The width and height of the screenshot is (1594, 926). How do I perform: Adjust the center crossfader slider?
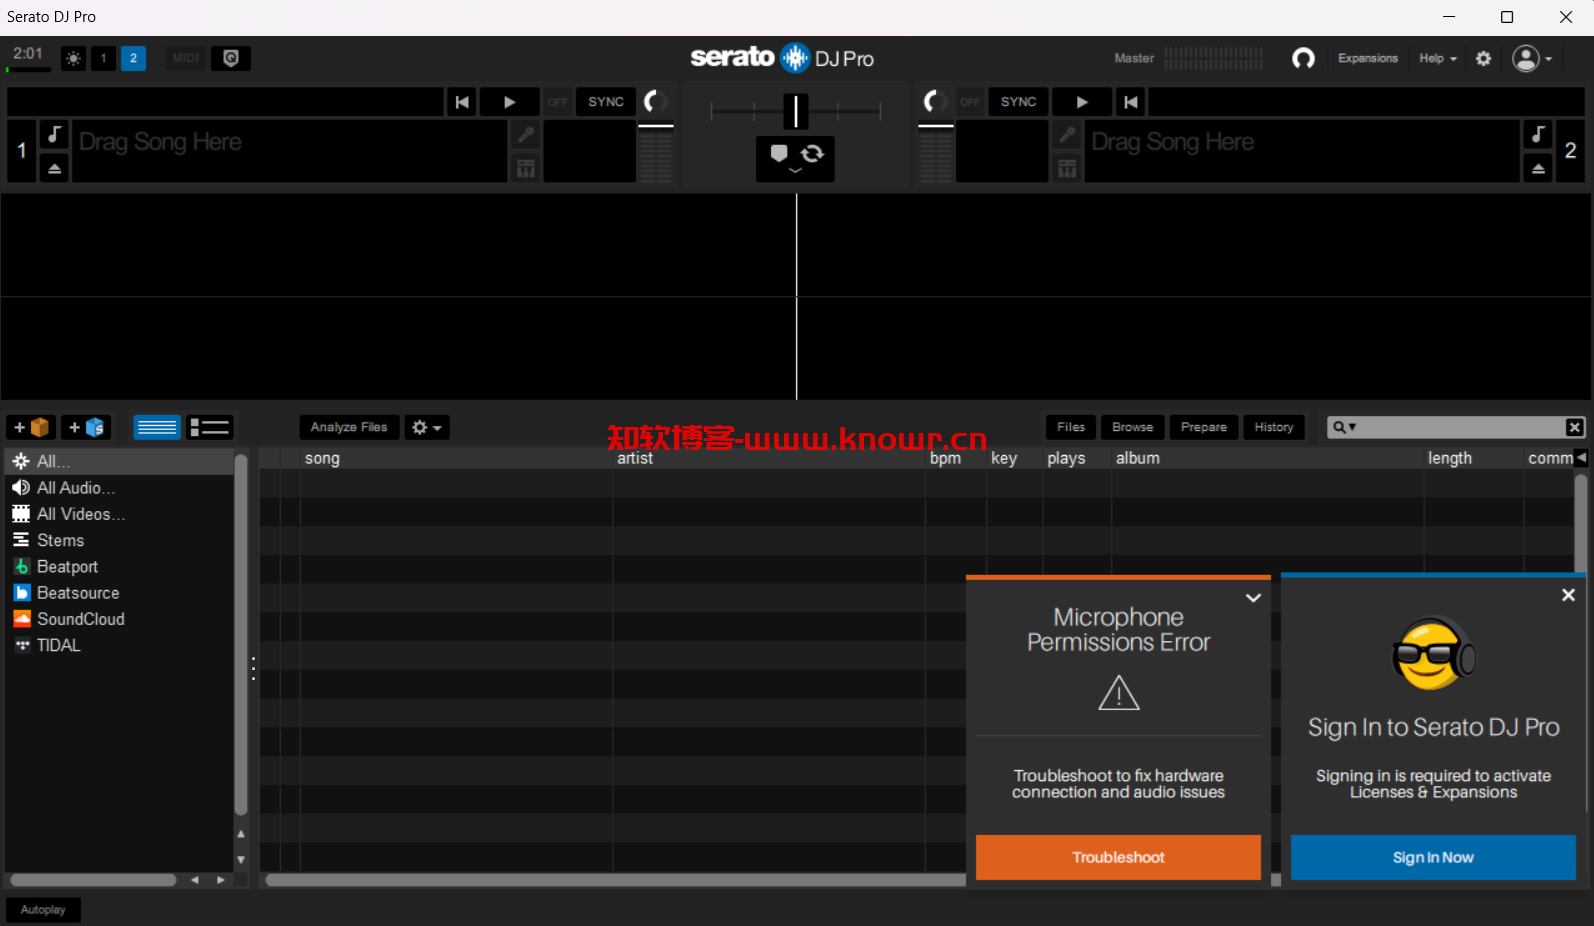pos(796,111)
